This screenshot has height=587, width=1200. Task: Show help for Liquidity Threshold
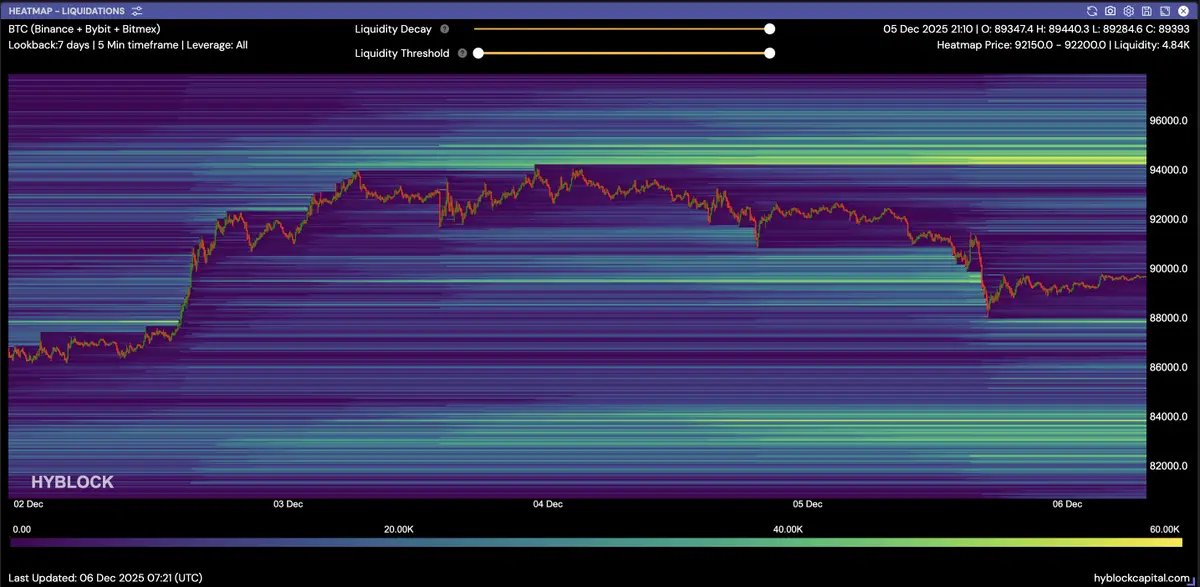[x=462, y=54]
